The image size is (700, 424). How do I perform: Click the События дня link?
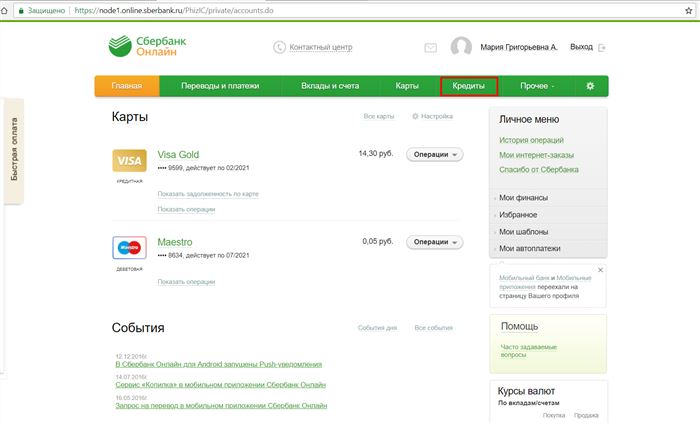377,328
